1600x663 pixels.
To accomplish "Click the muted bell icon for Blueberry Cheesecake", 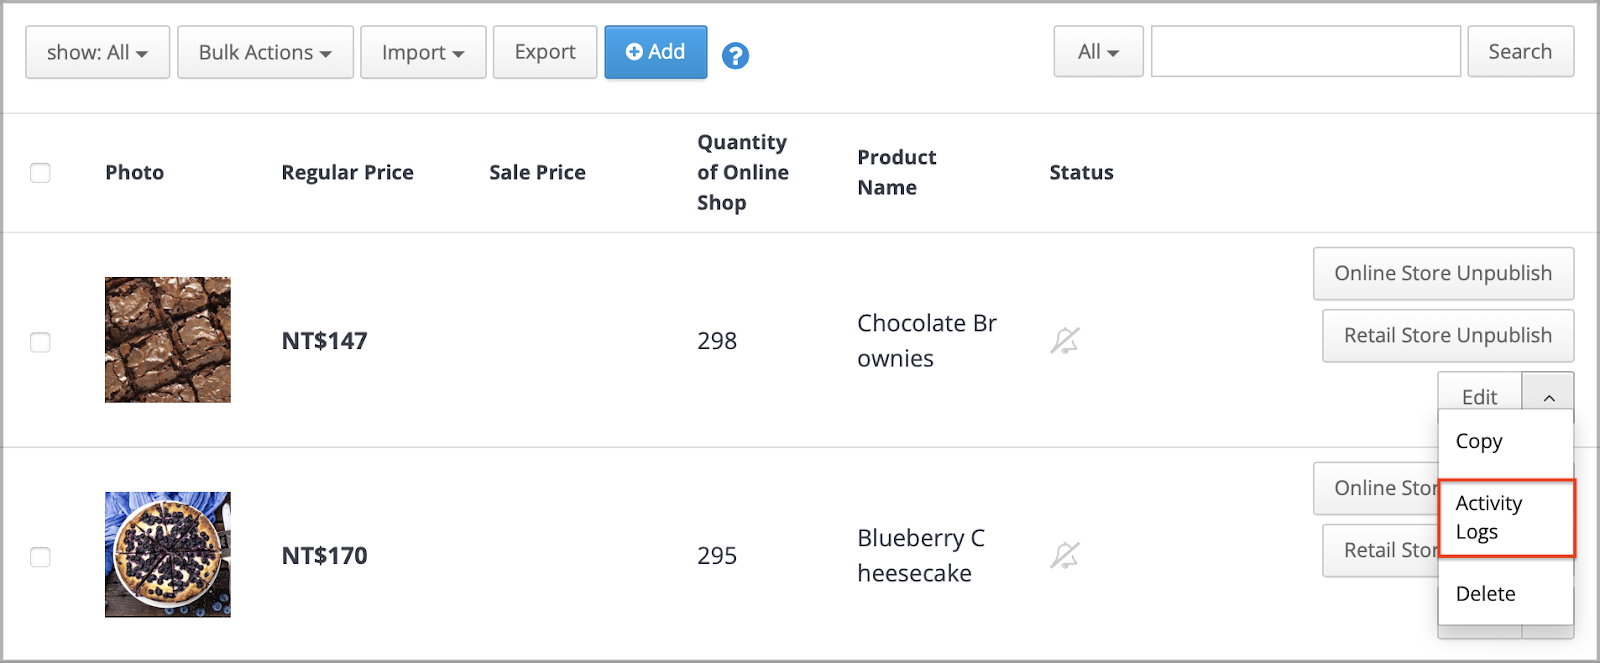I will point(1065,556).
